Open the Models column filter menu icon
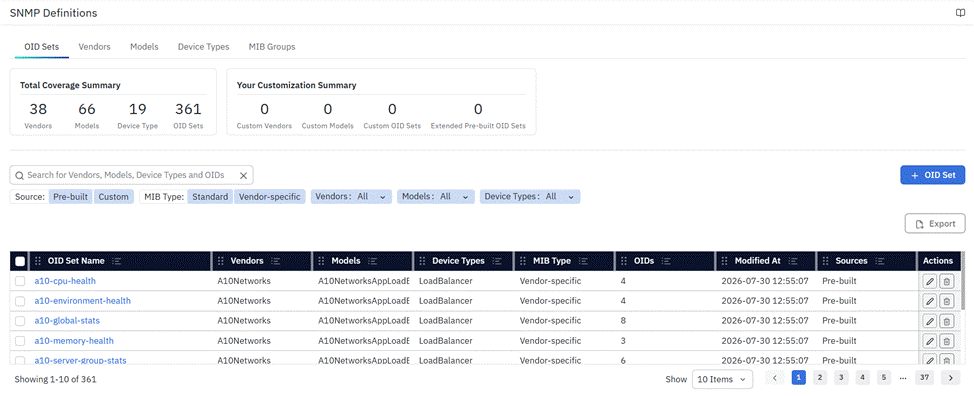This screenshot has height=396, width=974. pyautogui.click(x=373, y=261)
